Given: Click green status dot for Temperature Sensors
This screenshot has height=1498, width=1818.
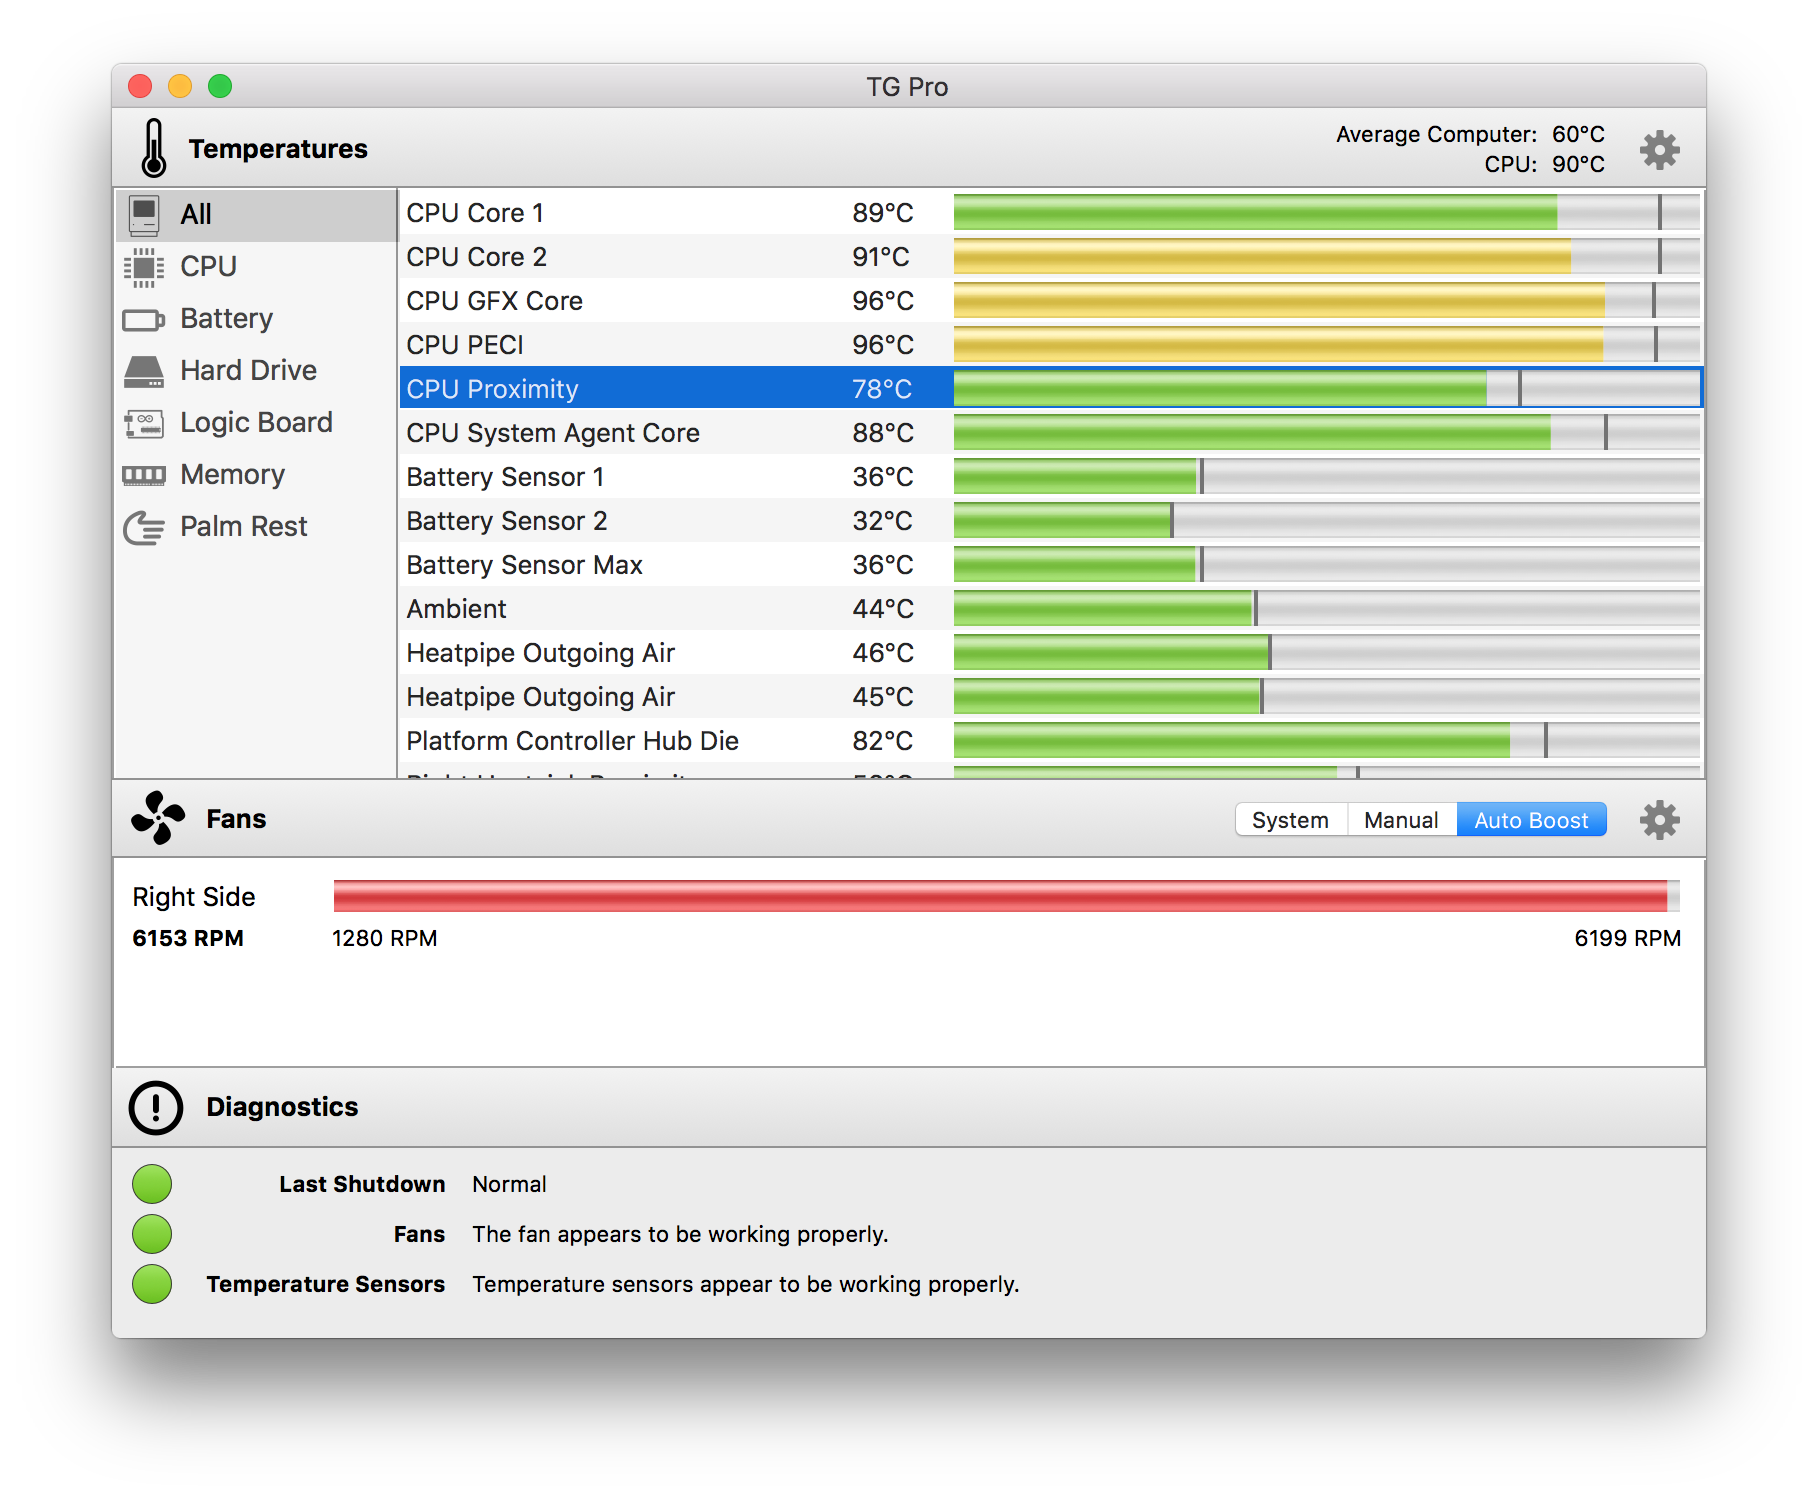Looking at the screenshot, I should point(152,1284).
